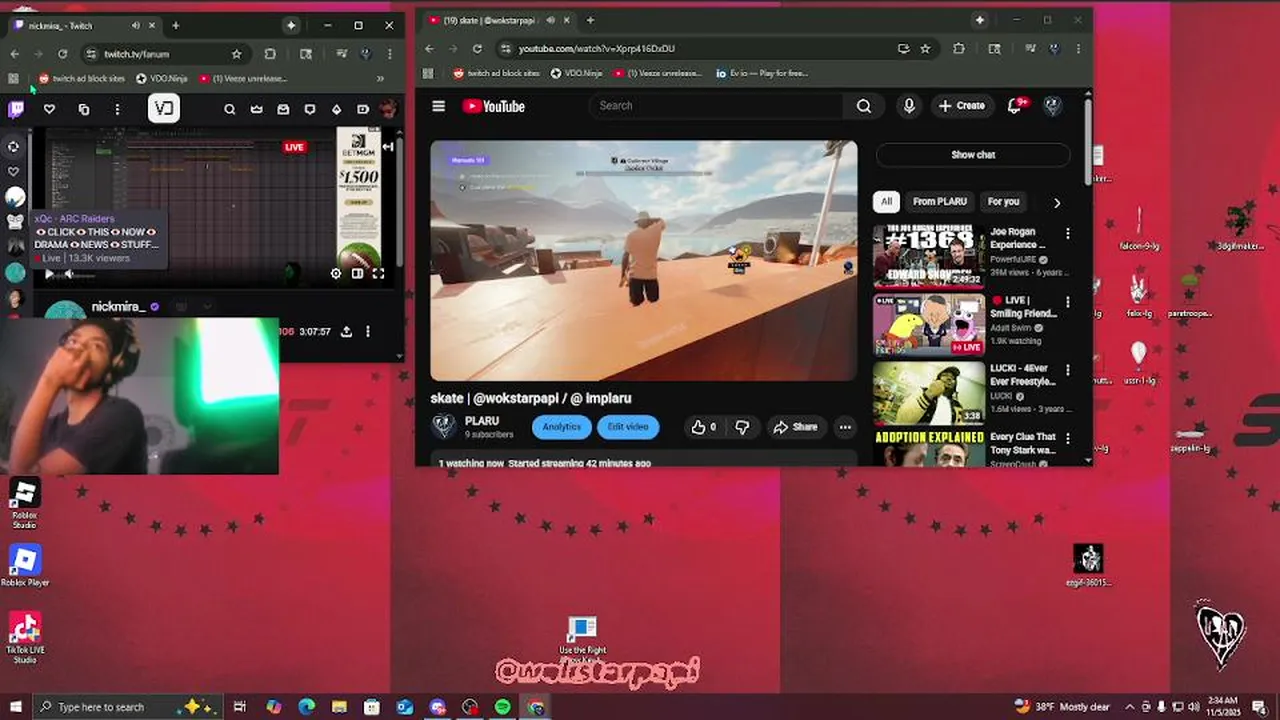Open YouTube notifications bell
This screenshot has height=720, width=1280.
(1016, 106)
